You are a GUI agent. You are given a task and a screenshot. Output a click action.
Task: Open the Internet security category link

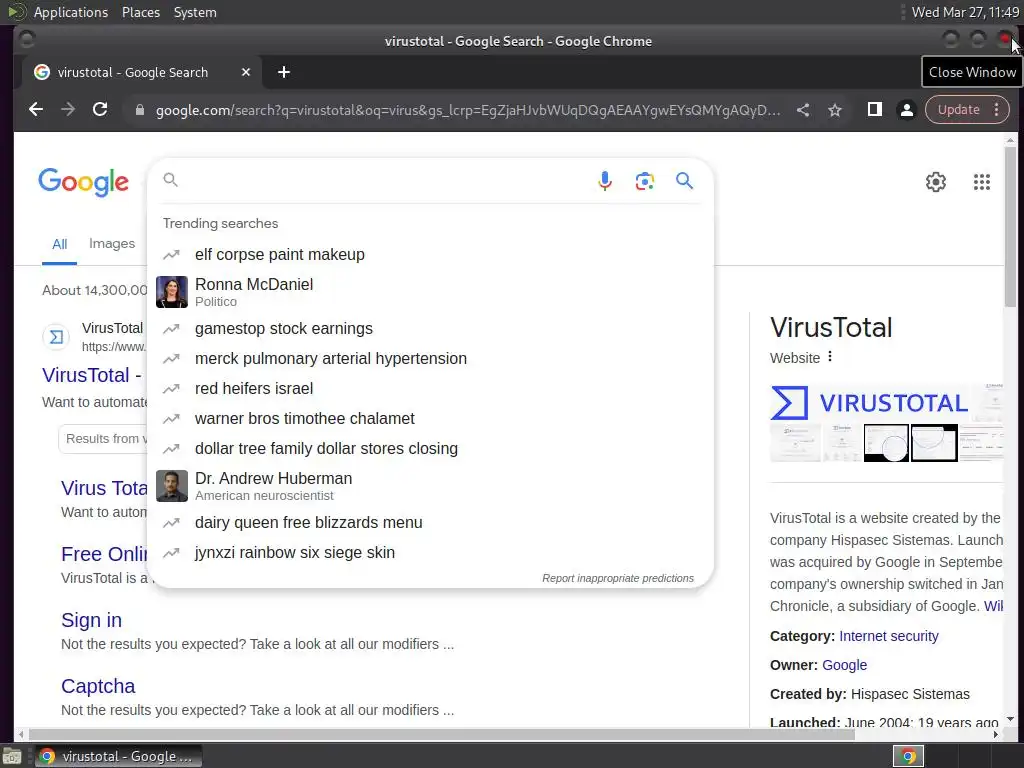[889, 636]
